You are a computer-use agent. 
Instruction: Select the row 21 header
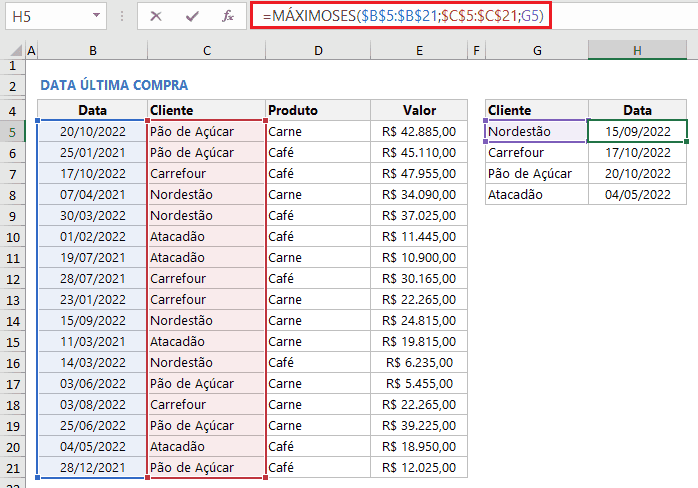click(x=12, y=468)
